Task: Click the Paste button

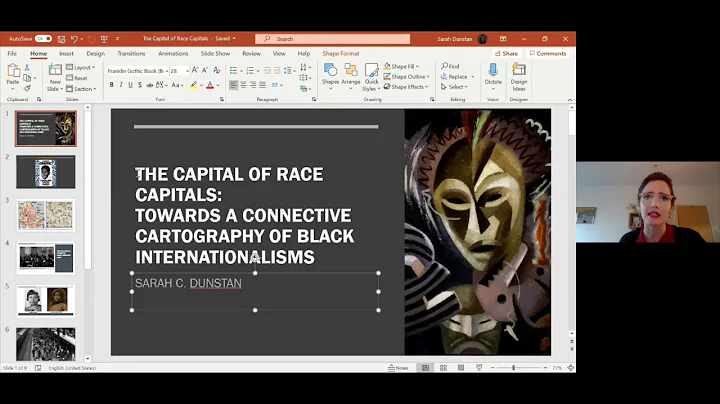Action: click(x=13, y=76)
